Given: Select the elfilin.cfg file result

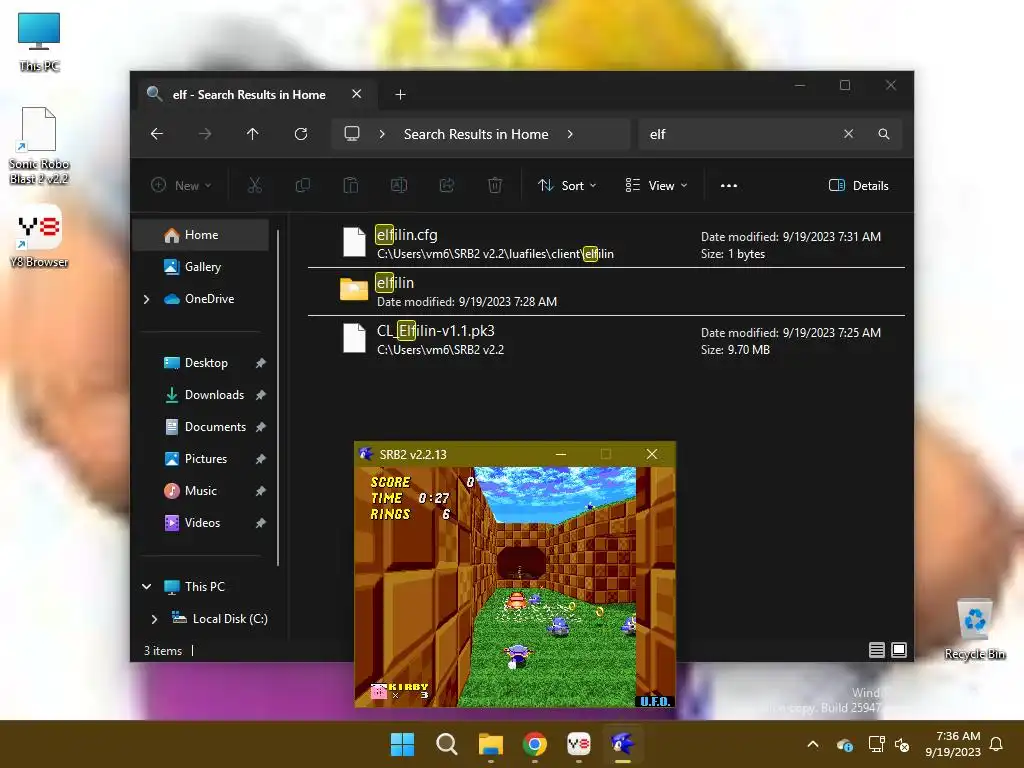Looking at the screenshot, I should pos(606,244).
